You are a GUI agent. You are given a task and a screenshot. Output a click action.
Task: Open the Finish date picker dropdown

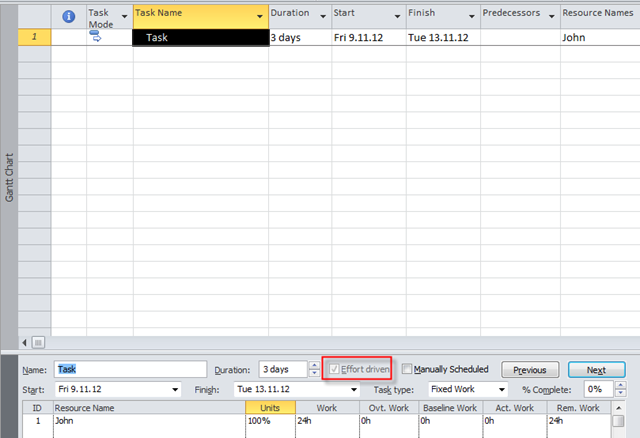coord(354,389)
